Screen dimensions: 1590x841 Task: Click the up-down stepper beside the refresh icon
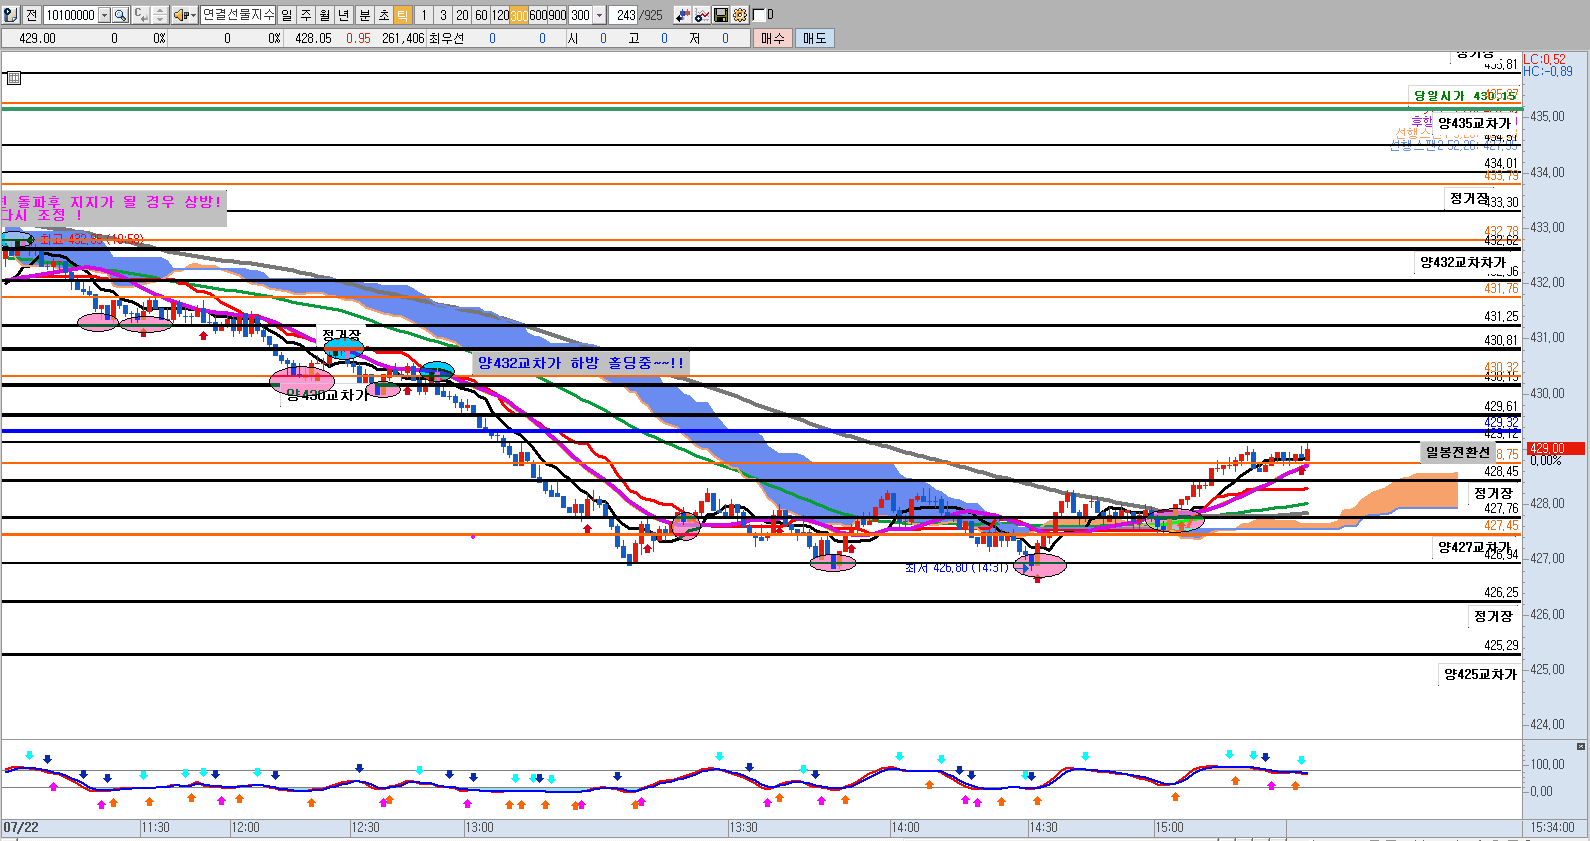click(x=160, y=15)
